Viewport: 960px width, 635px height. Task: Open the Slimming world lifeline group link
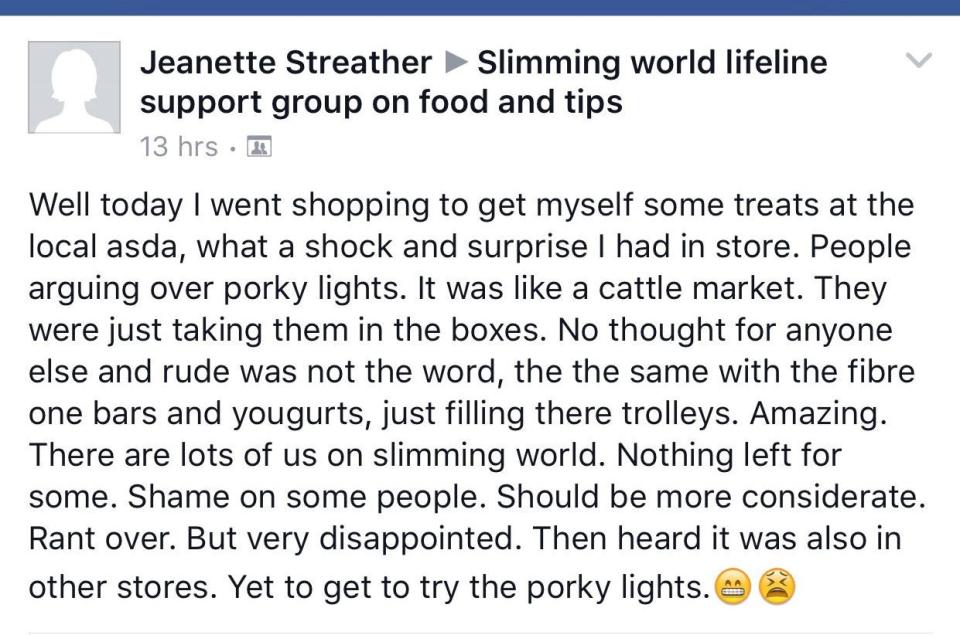[x=652, y=62]
